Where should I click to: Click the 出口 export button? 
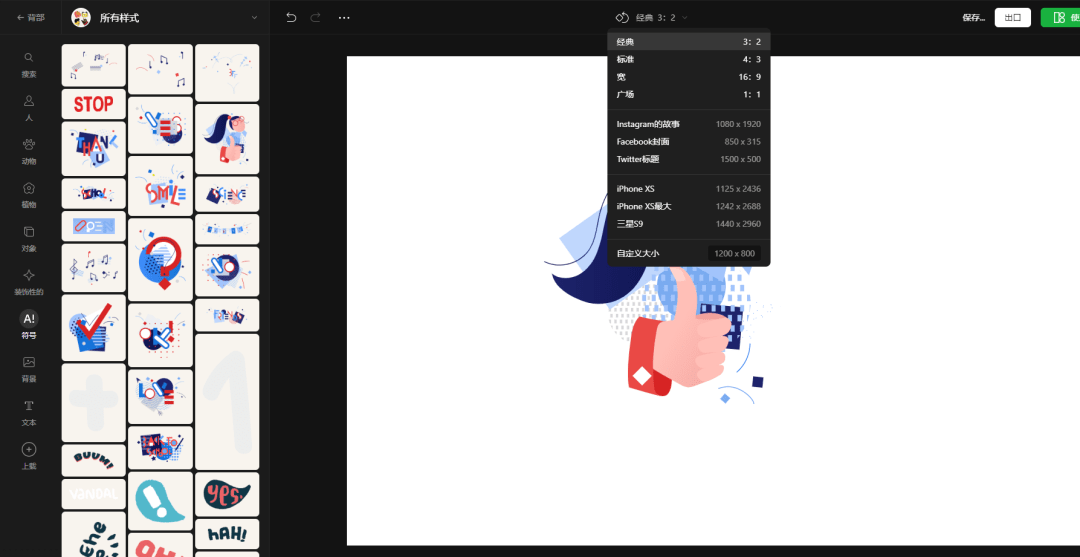tap(1012, 17)
